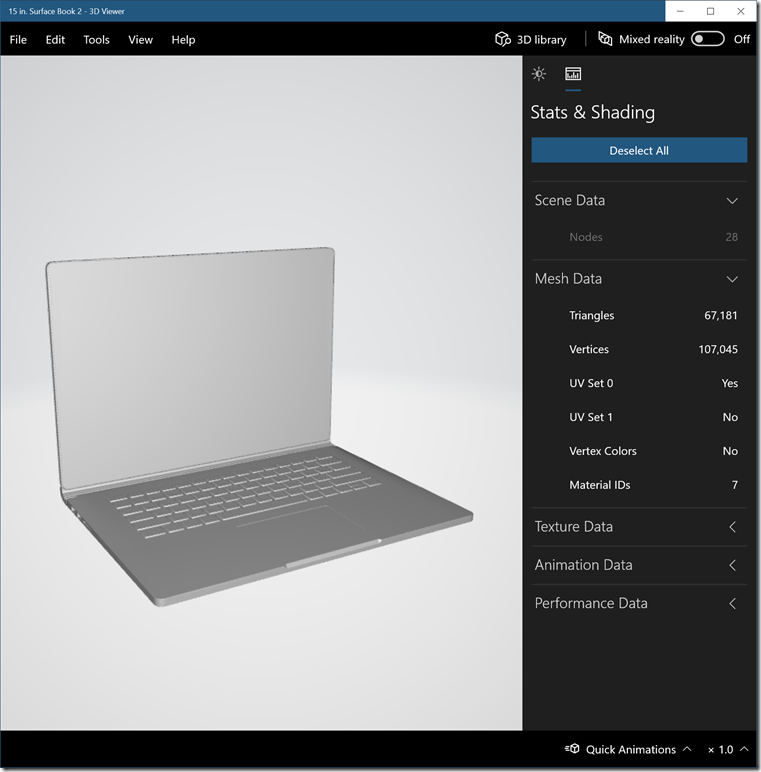
Task: Open the File menu
Action: [18, 40]
